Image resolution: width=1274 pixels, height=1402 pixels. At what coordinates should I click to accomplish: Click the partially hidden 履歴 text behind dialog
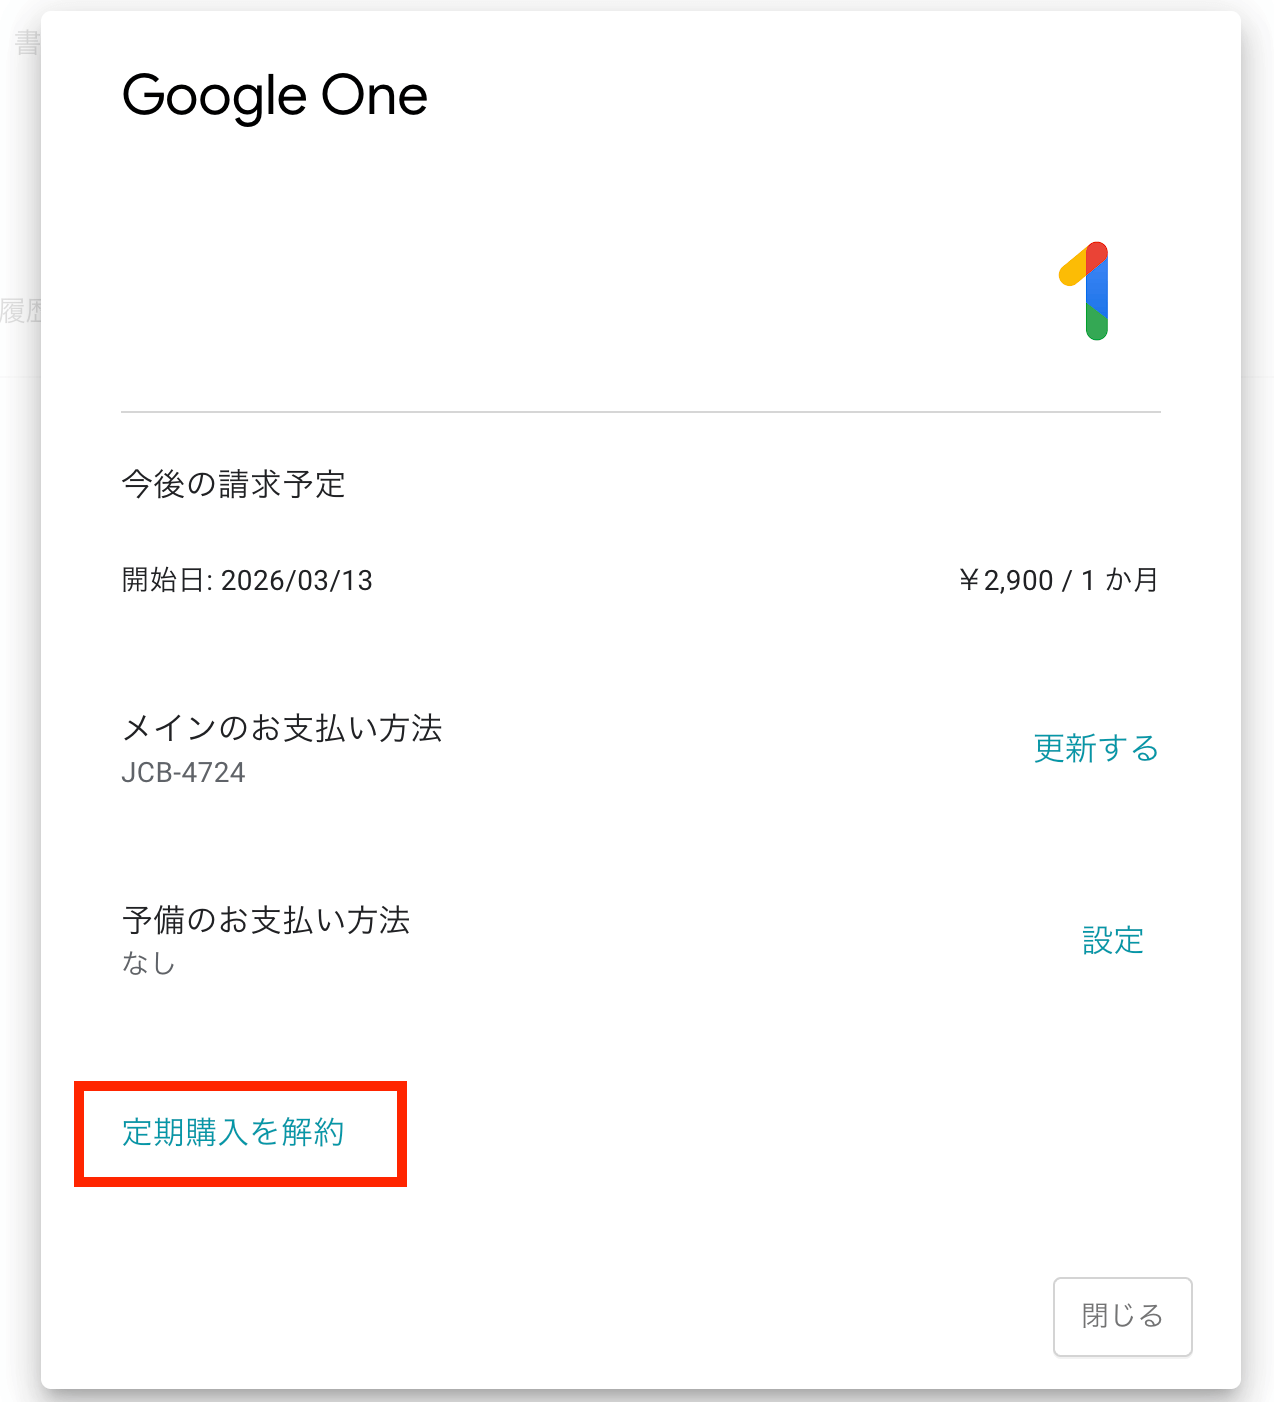click(20, 311)
